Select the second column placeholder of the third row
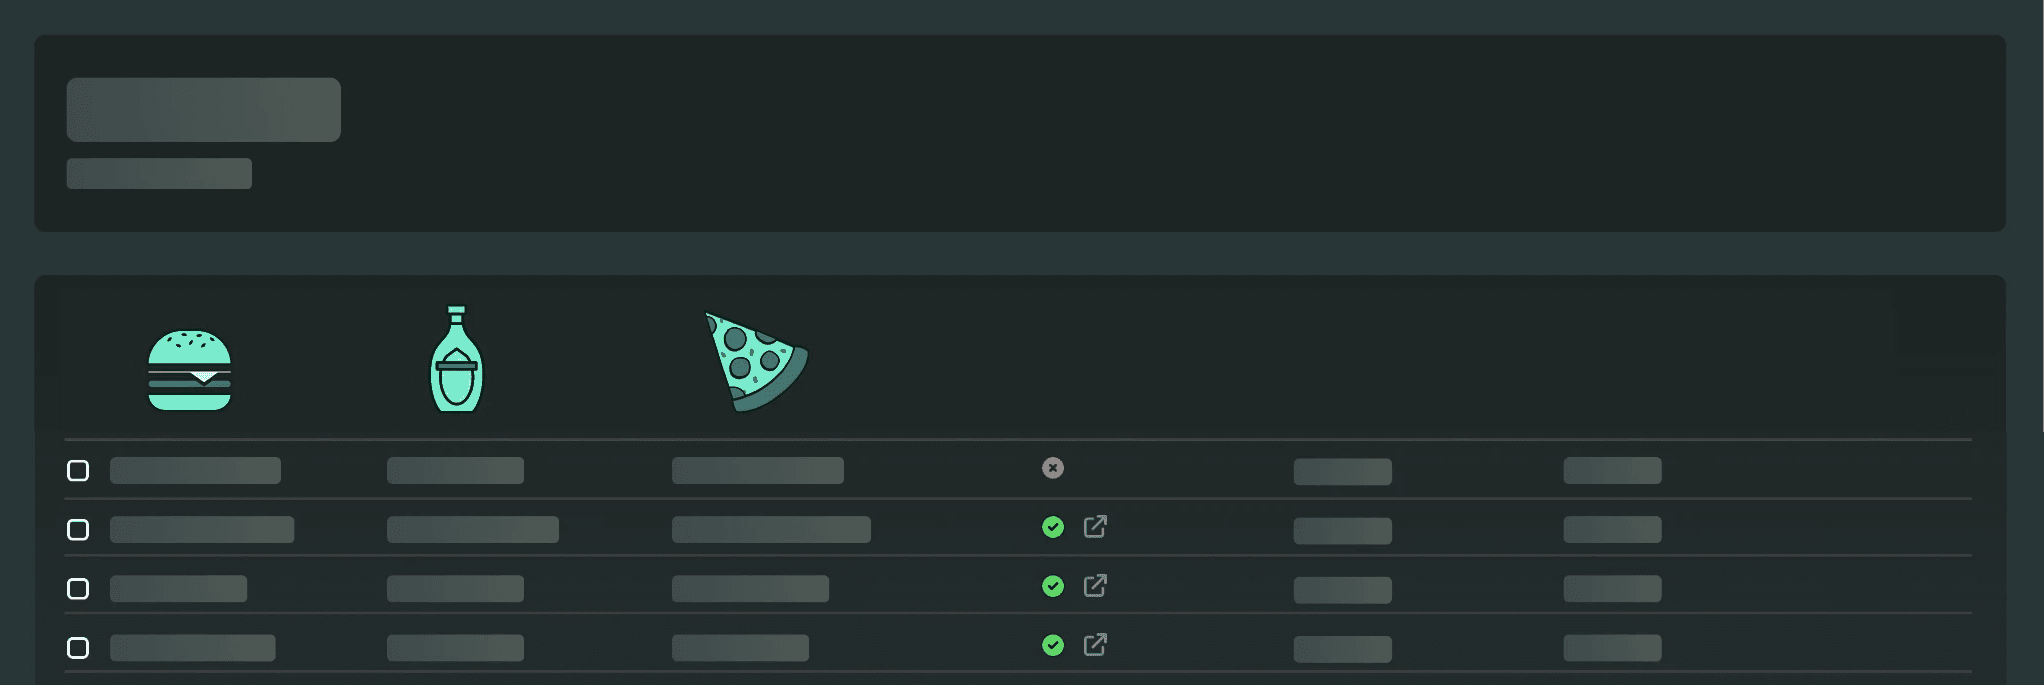The image size is (2044, 685). pos(458,587)
